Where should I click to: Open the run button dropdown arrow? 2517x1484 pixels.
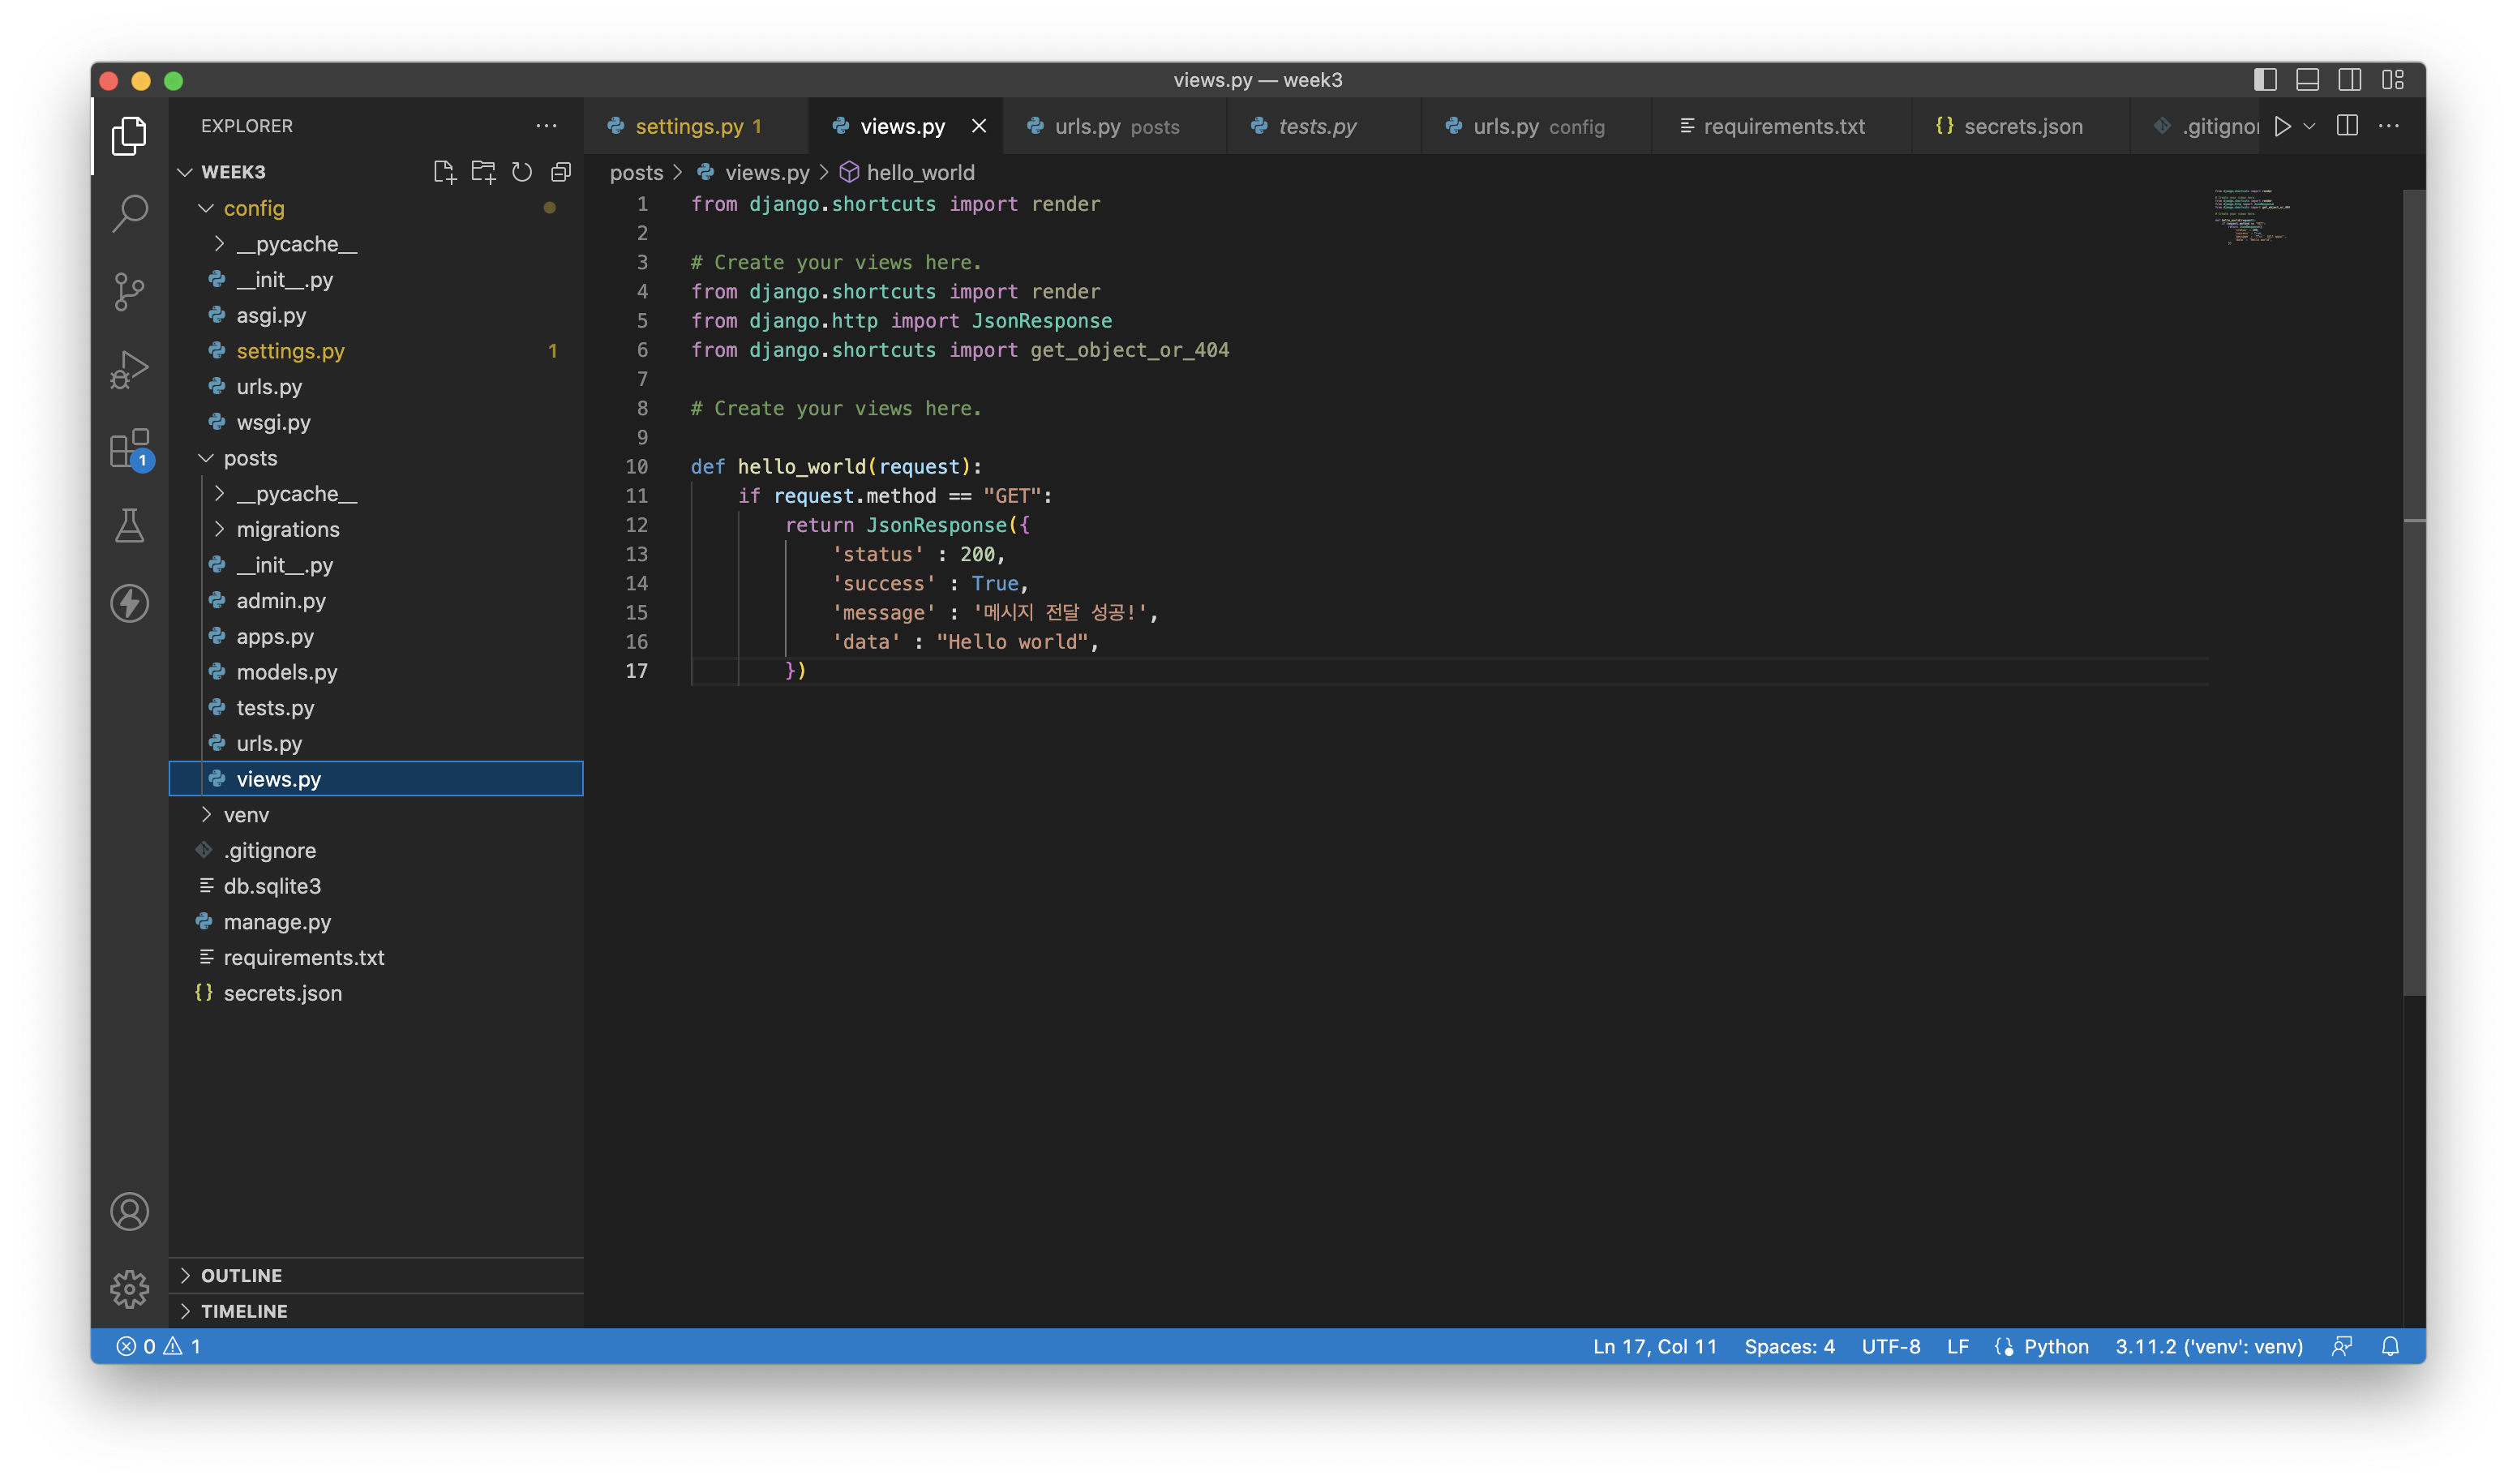[2309, 126]
